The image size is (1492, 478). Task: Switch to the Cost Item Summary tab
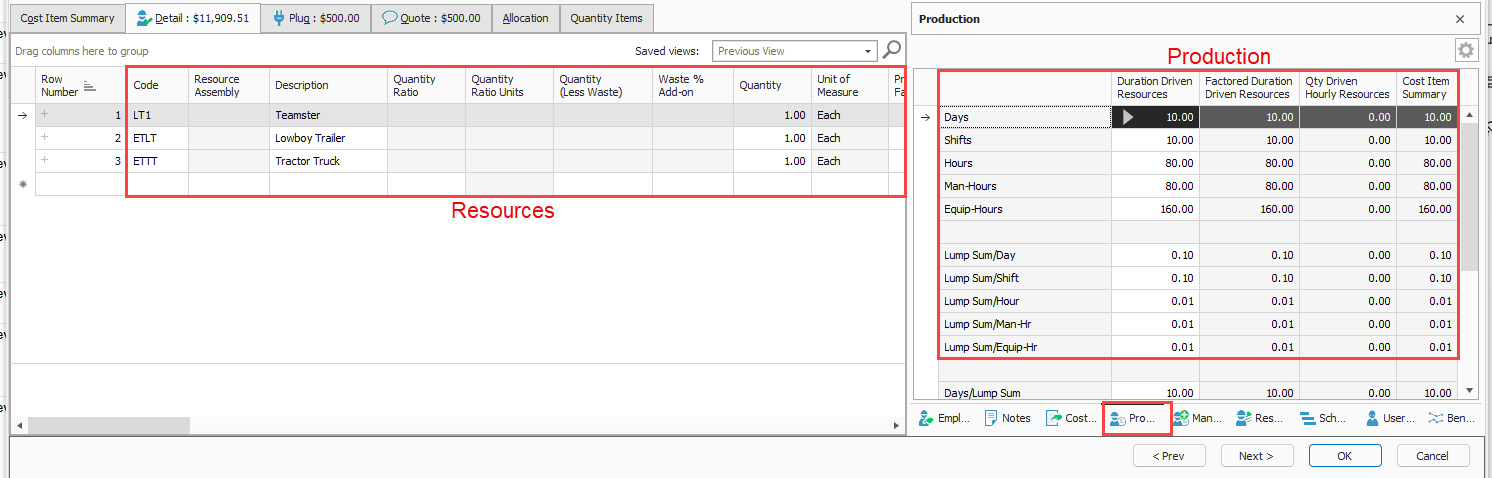67,18
